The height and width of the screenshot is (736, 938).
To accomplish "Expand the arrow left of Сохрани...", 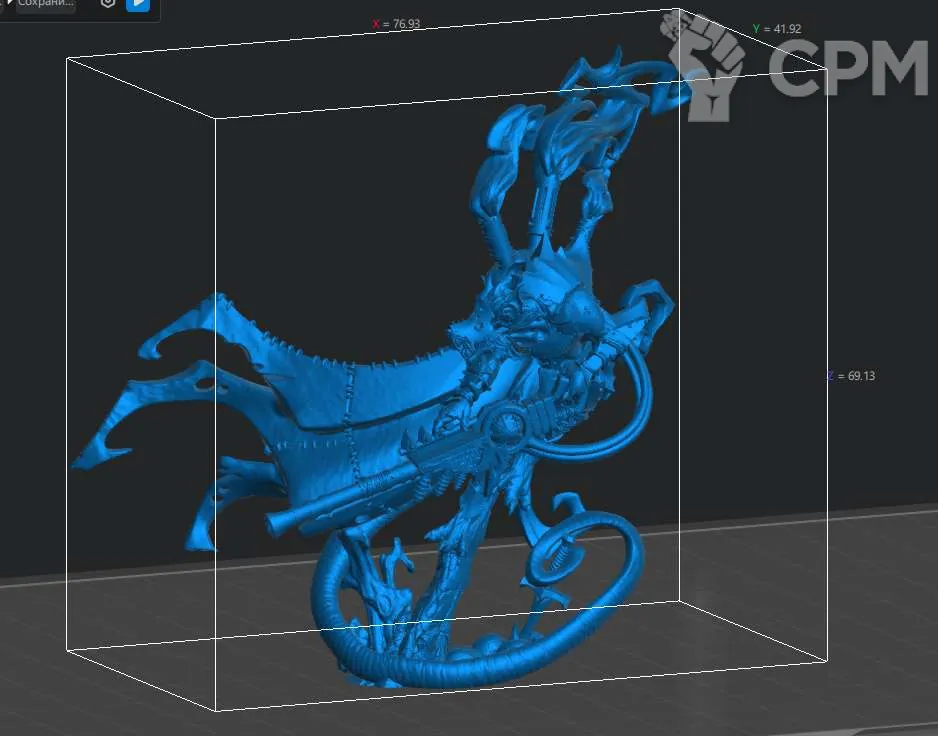I will coord(8,5).
